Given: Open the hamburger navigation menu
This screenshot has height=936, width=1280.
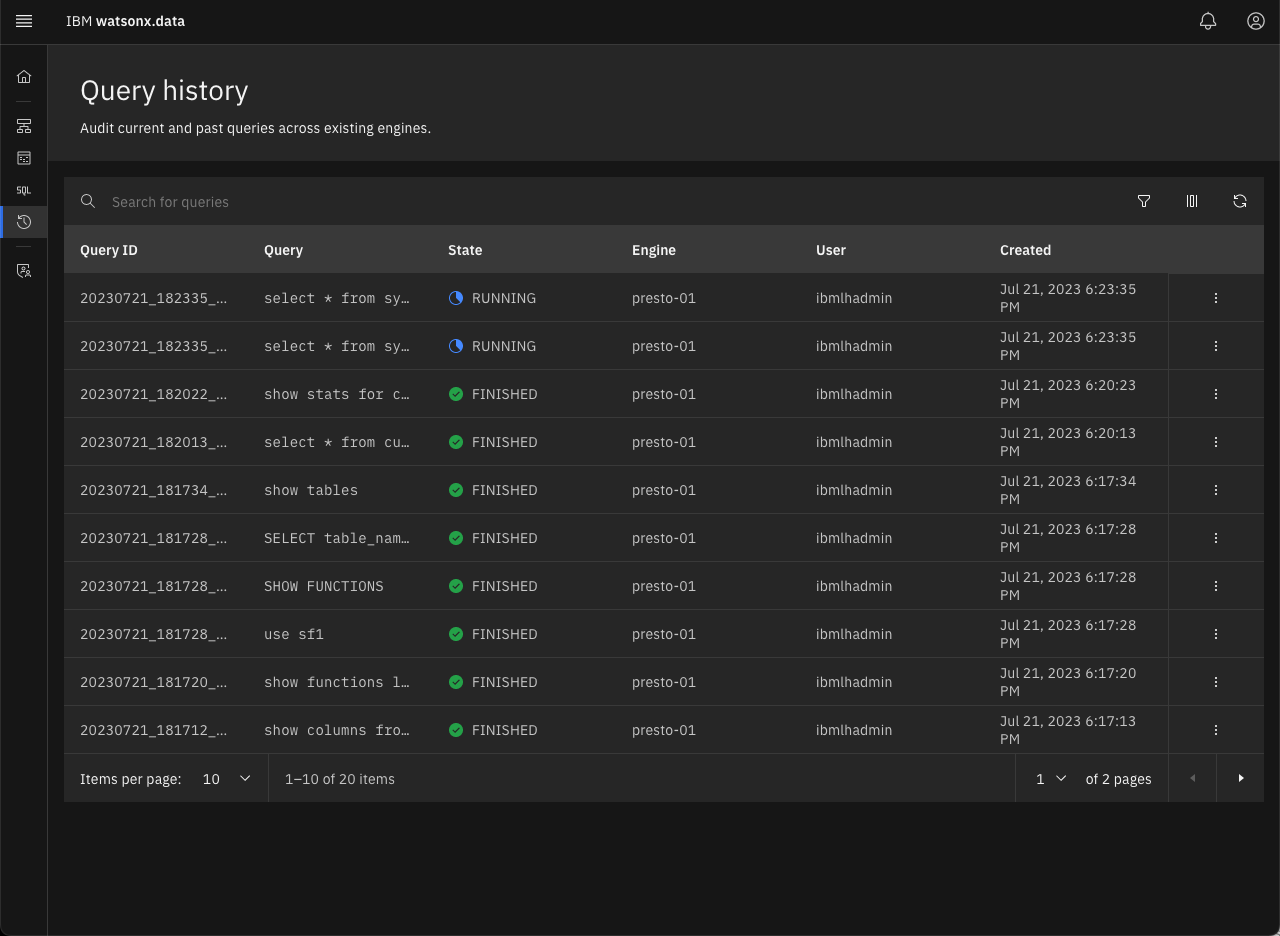Looking at the screenshot, I should pos(24,21).
